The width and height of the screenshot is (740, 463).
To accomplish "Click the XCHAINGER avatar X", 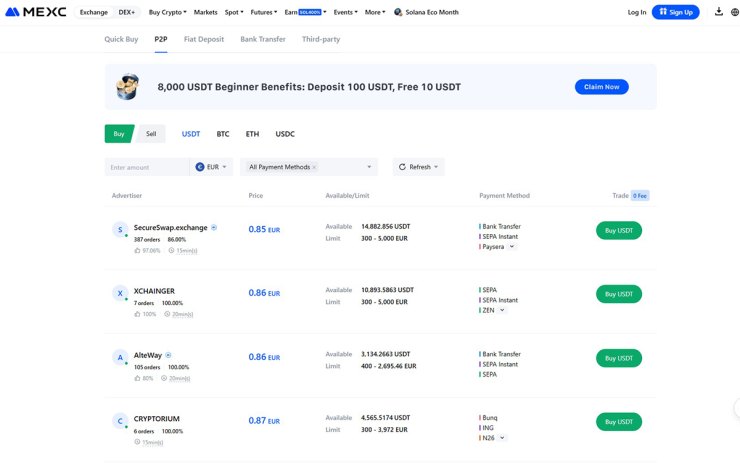I will 120,293.
